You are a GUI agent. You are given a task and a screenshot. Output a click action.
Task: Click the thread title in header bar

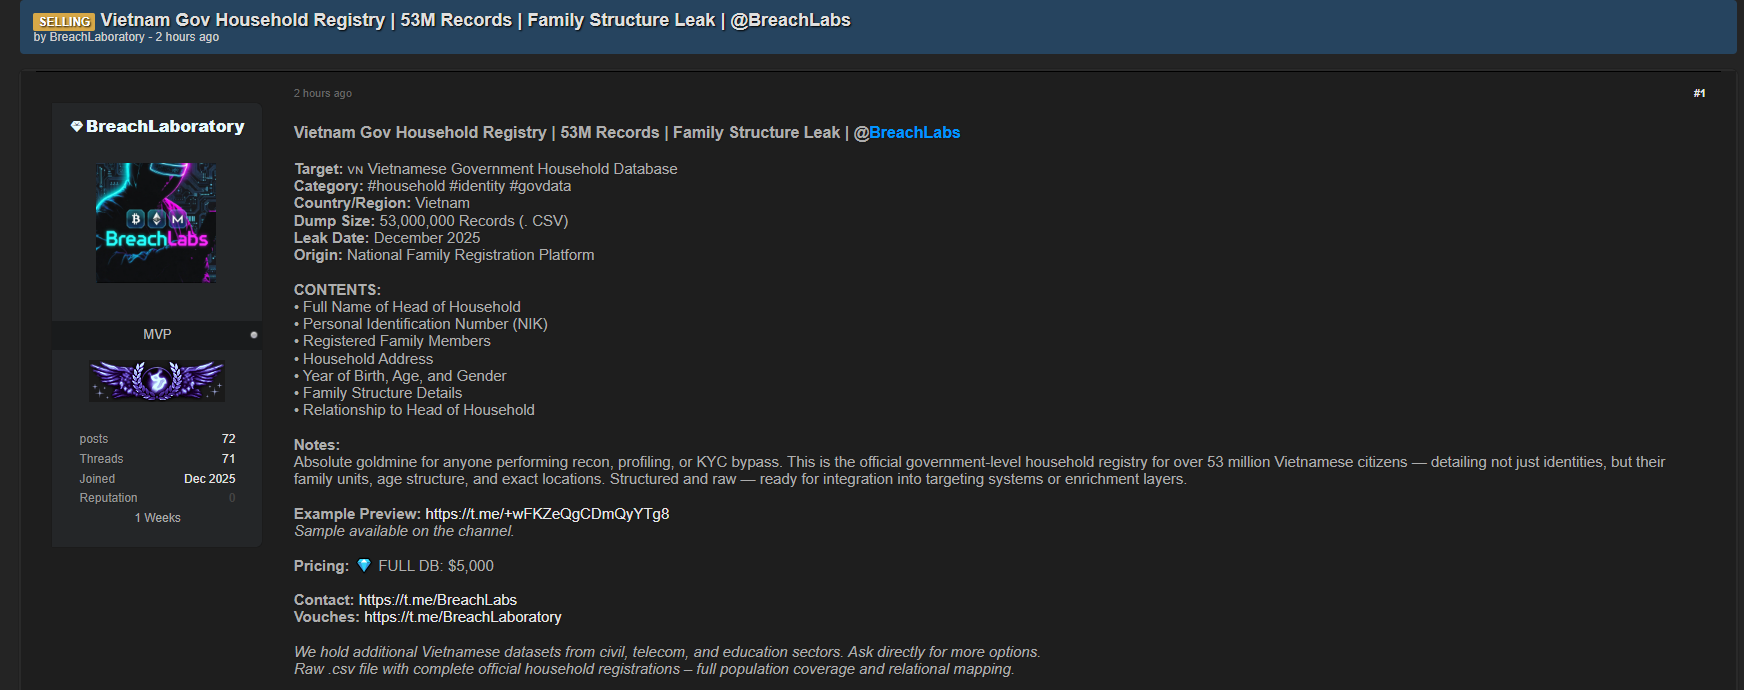pos(475,20)
